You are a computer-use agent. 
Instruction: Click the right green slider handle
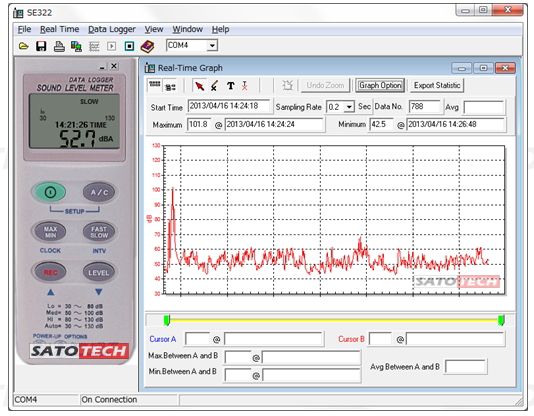501,320
